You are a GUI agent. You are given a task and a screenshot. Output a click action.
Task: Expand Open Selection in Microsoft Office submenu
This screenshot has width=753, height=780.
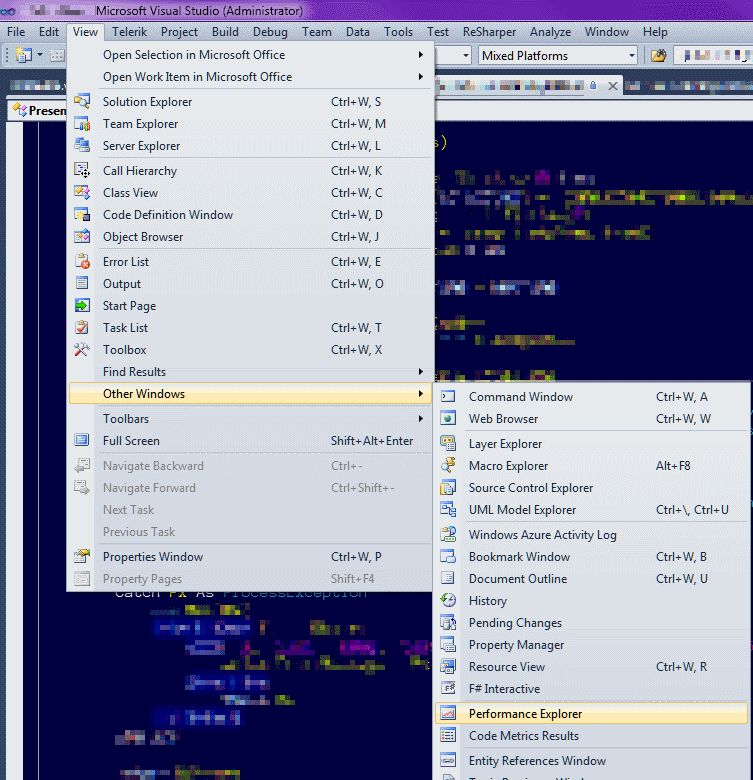(x=421, y=55)
